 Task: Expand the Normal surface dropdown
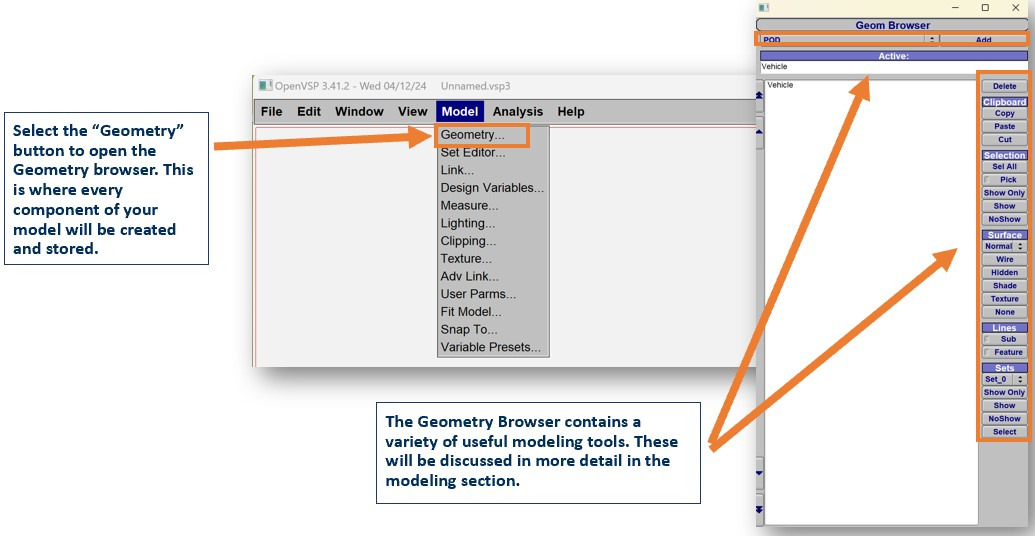pos(1021,246)
